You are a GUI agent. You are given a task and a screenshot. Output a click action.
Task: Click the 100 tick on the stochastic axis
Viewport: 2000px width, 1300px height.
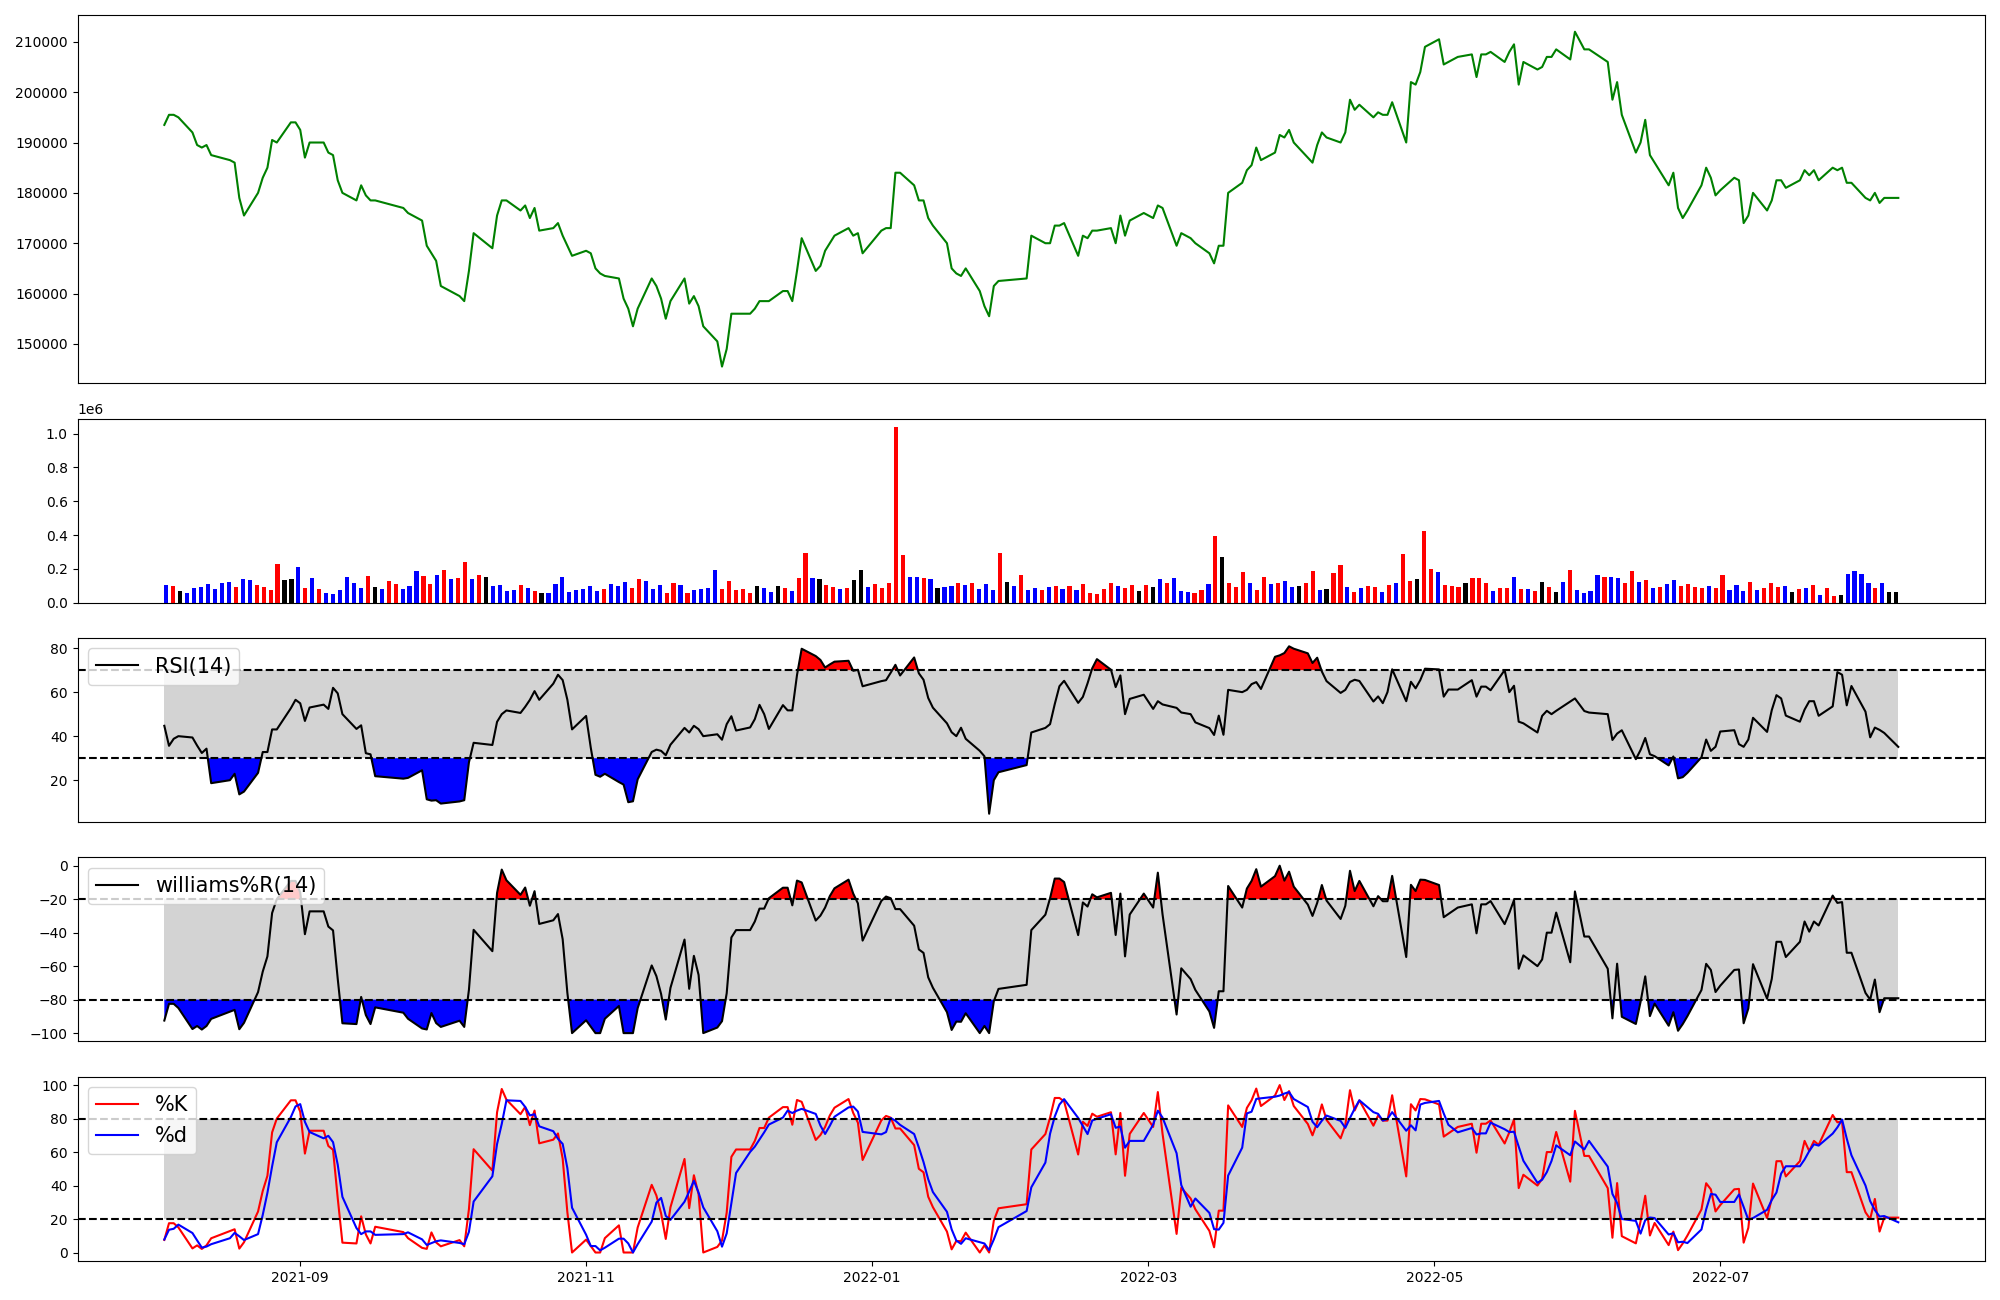pyautogui.click(x=55, y=1086)
